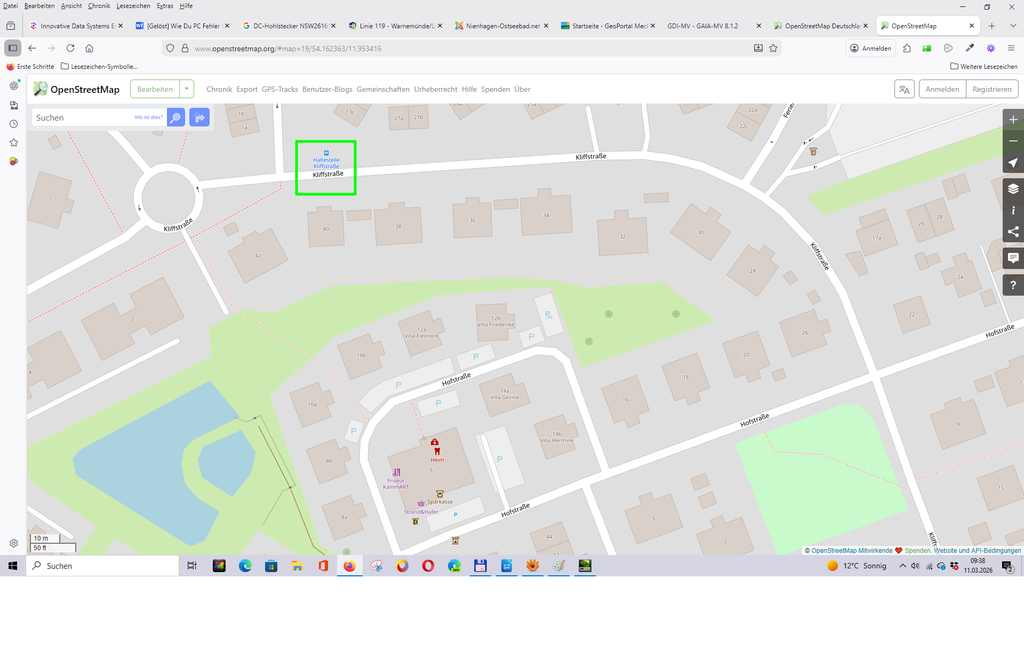1024x658 pixels.
Task: Open the Windows Start menu
Action: coord(13,566)
